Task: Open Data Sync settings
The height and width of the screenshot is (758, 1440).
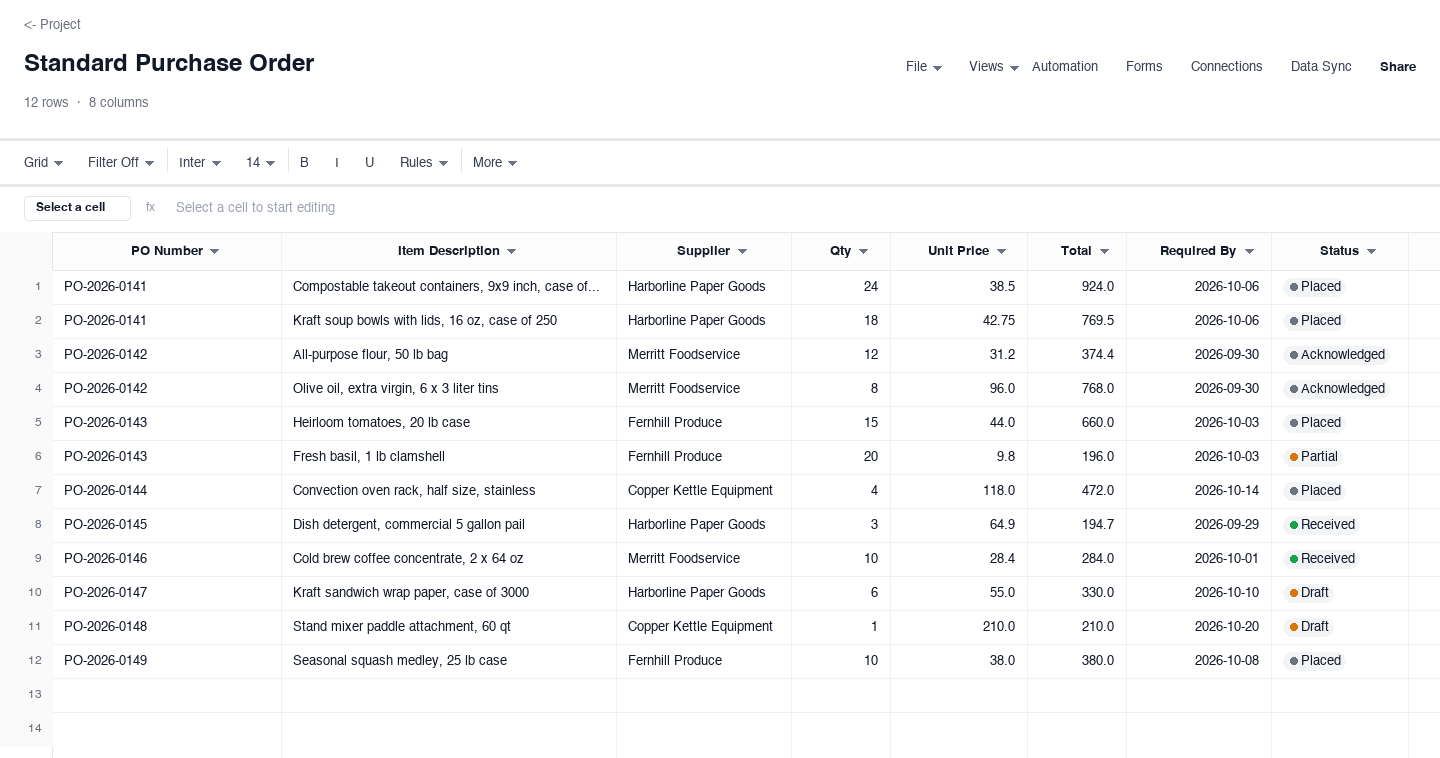Action: 1321,67
